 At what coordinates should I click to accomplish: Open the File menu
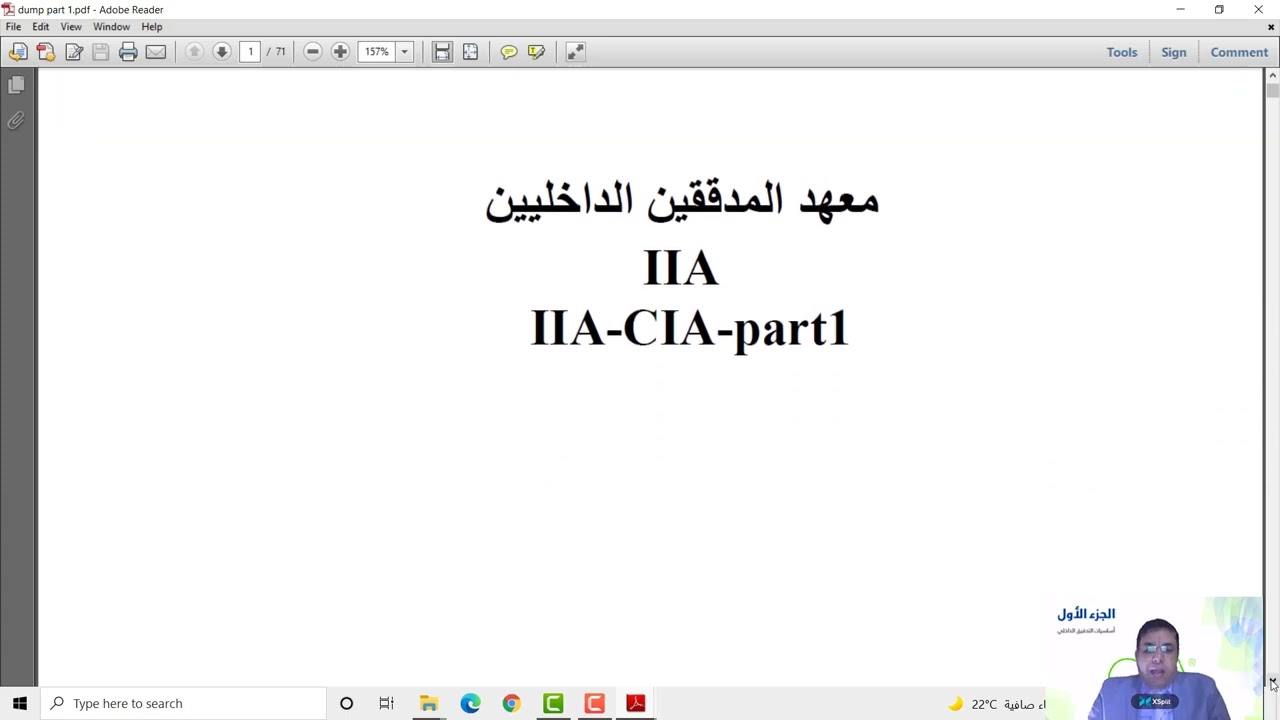tap(13, 27)
